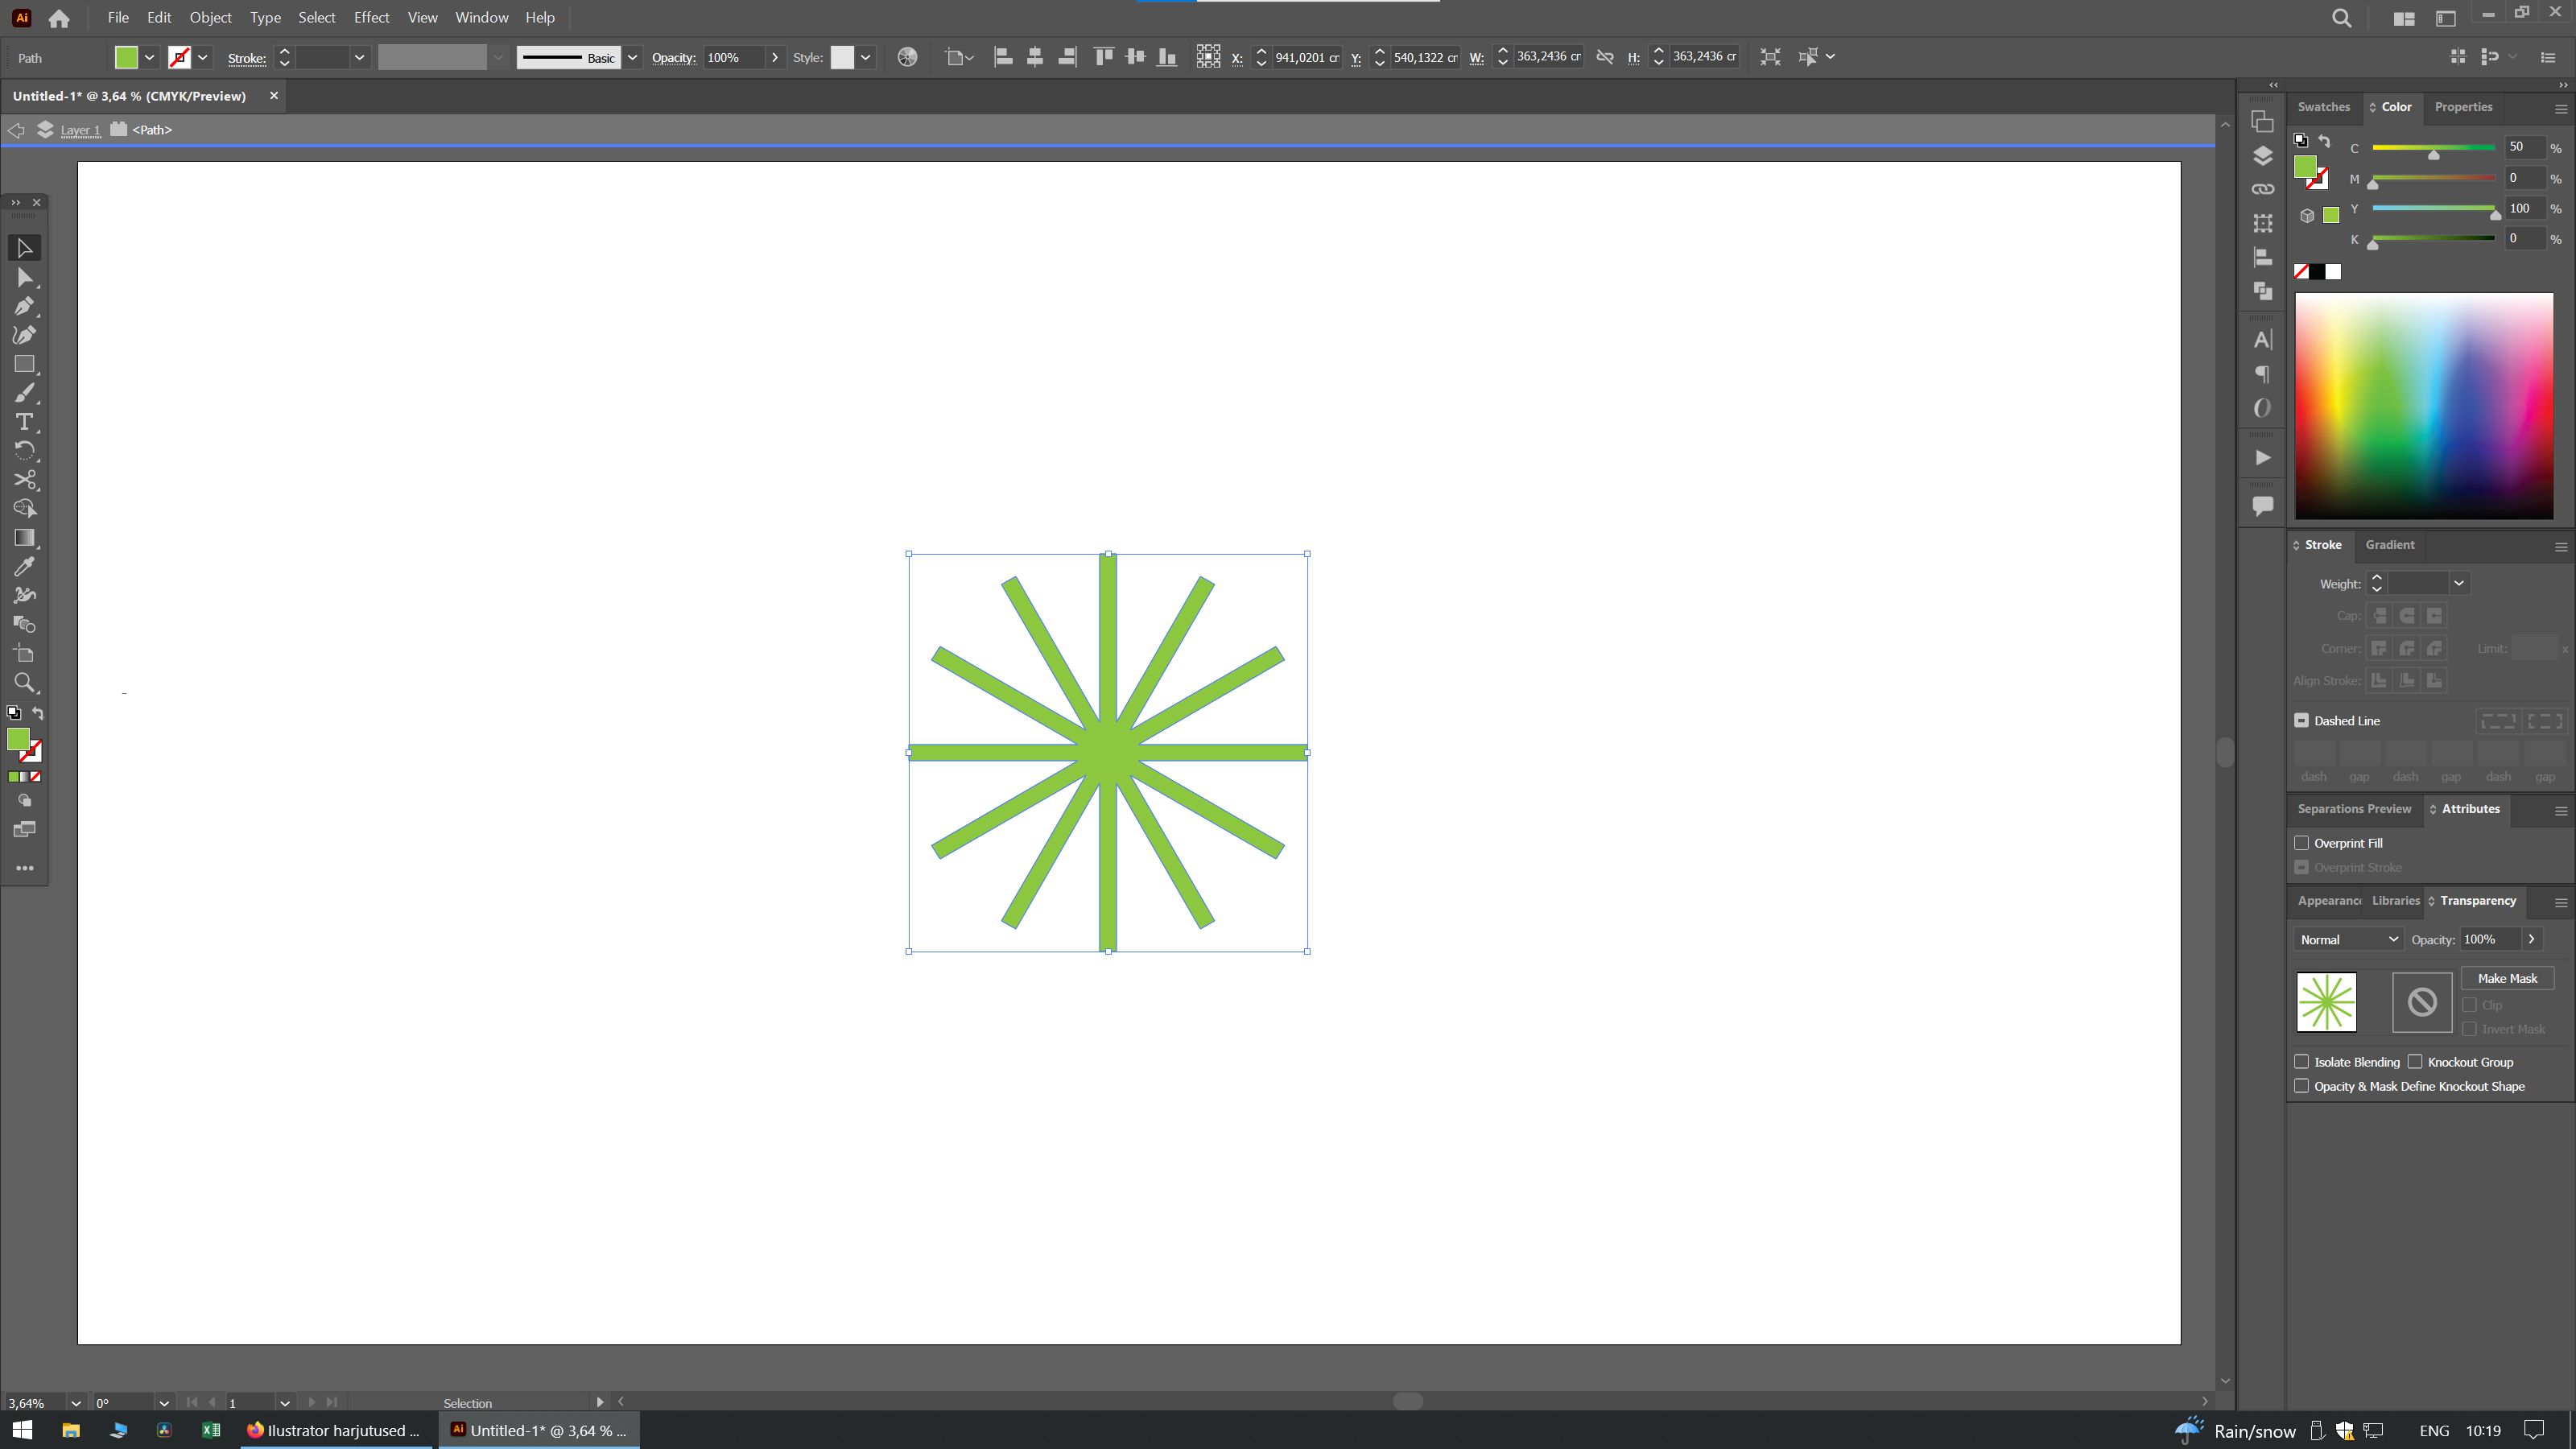This screenshot has height=1449, width=2576.
Task: Click Vertical Align Top icon
Action: click(x=1104, y=57)
